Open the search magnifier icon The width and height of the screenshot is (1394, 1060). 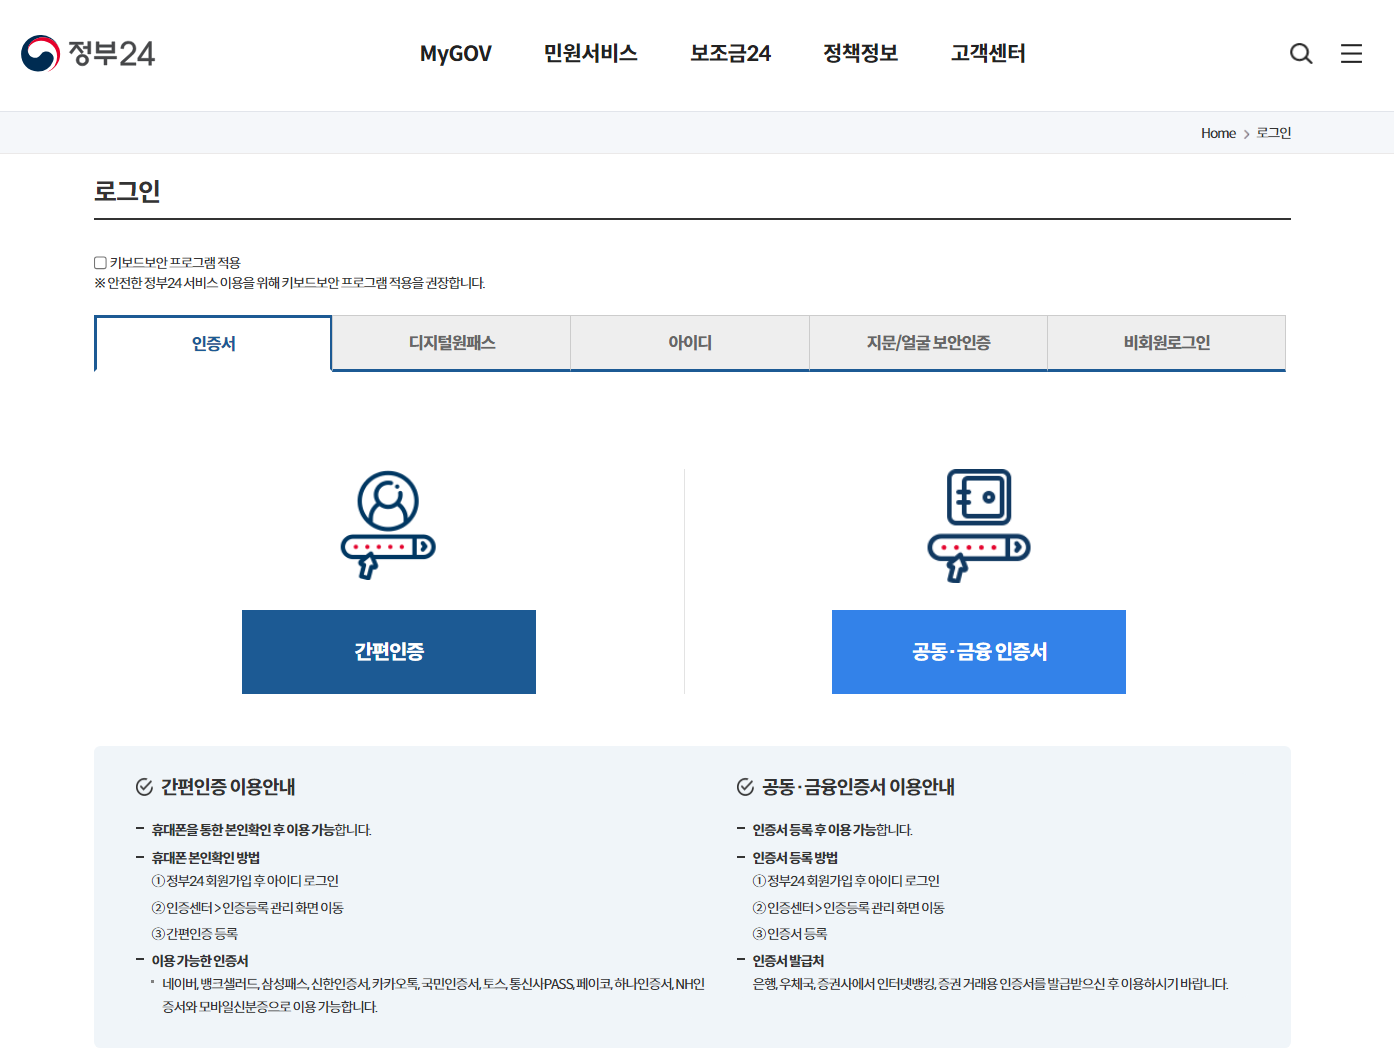pos(1301,53)
